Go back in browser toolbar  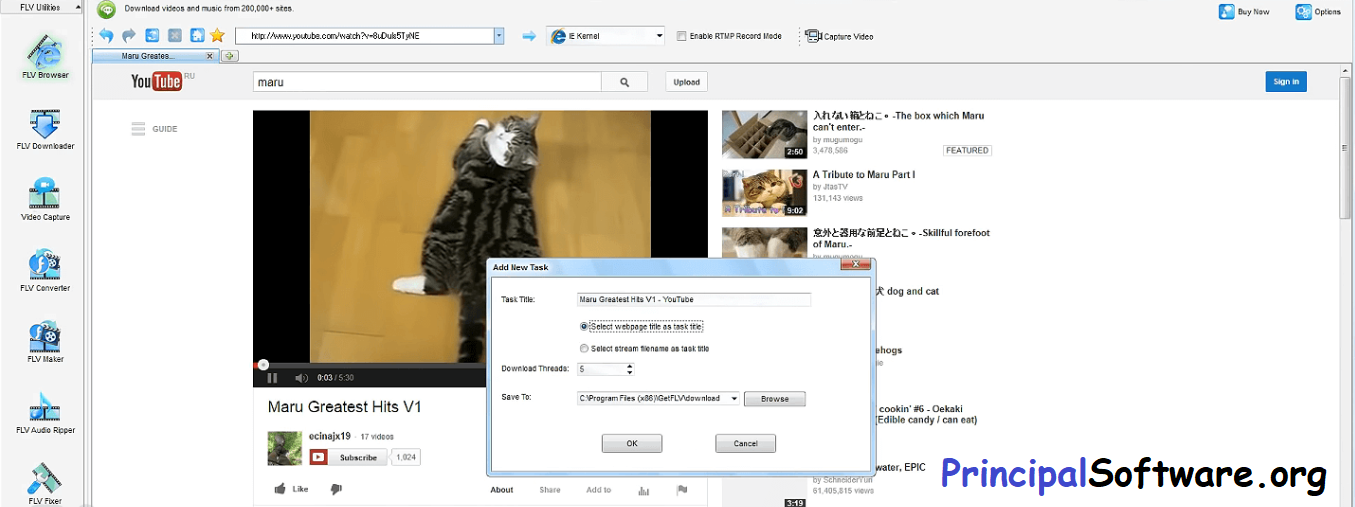(106, 36)
